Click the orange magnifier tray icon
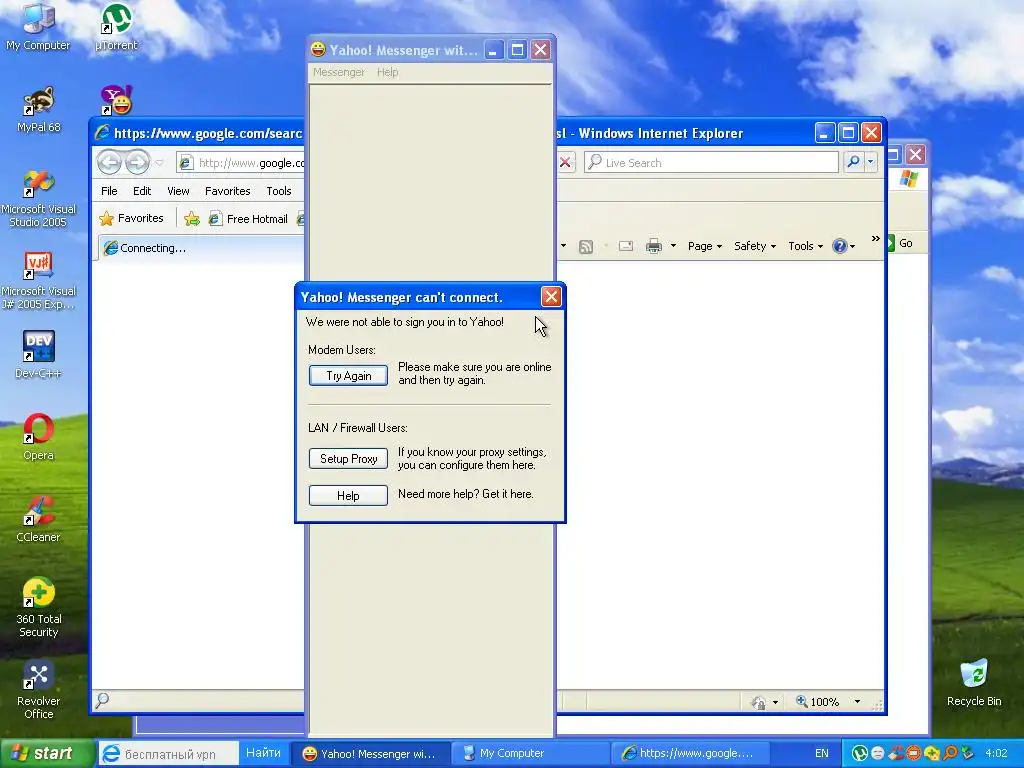This screenshot has width=1024, height=768. pyautogui.click(x=950, y=753)
